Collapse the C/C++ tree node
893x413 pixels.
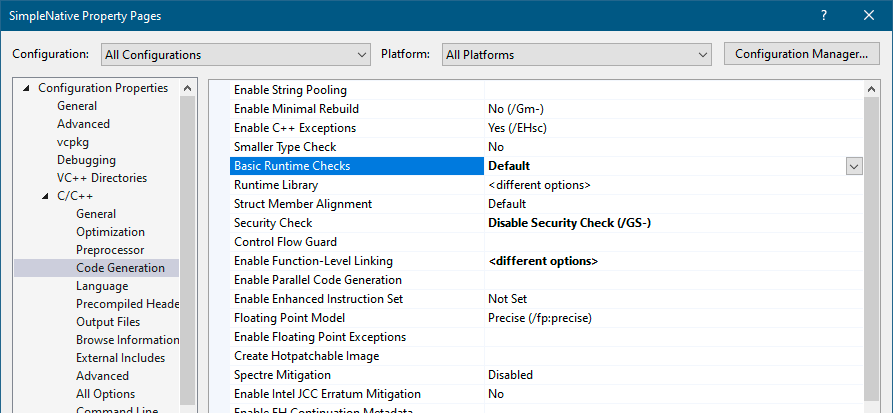(45, 196)
